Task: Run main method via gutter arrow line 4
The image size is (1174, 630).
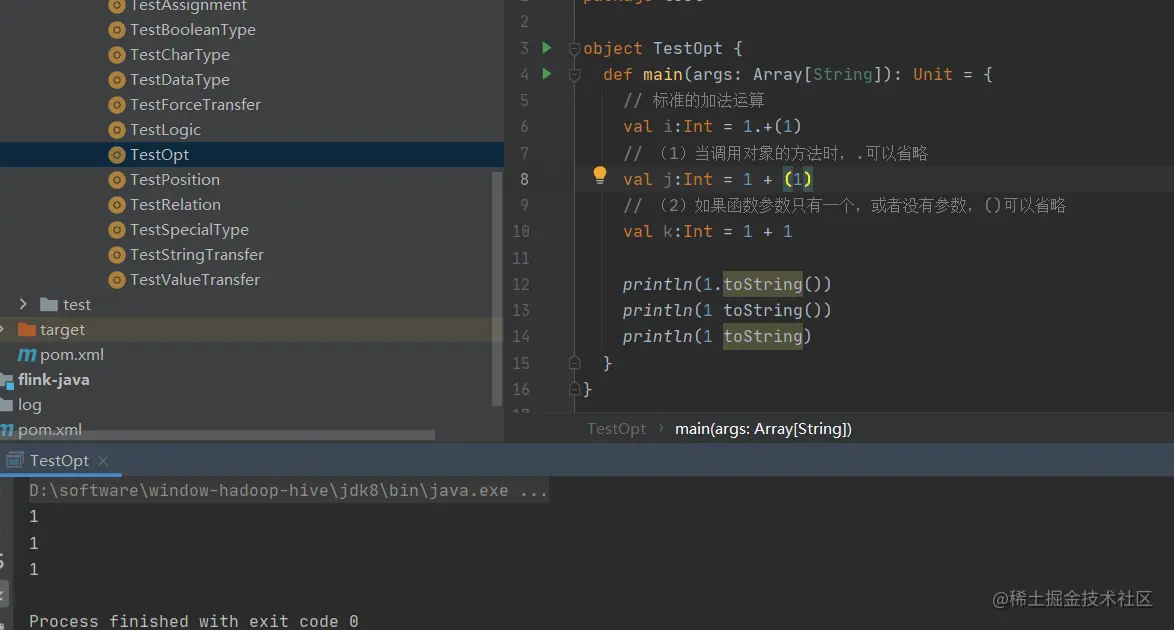Action: coord(547,73)
